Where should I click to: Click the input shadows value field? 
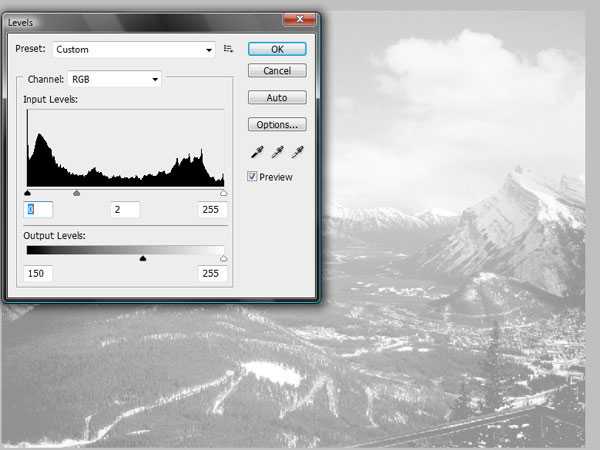coord(38,210)
